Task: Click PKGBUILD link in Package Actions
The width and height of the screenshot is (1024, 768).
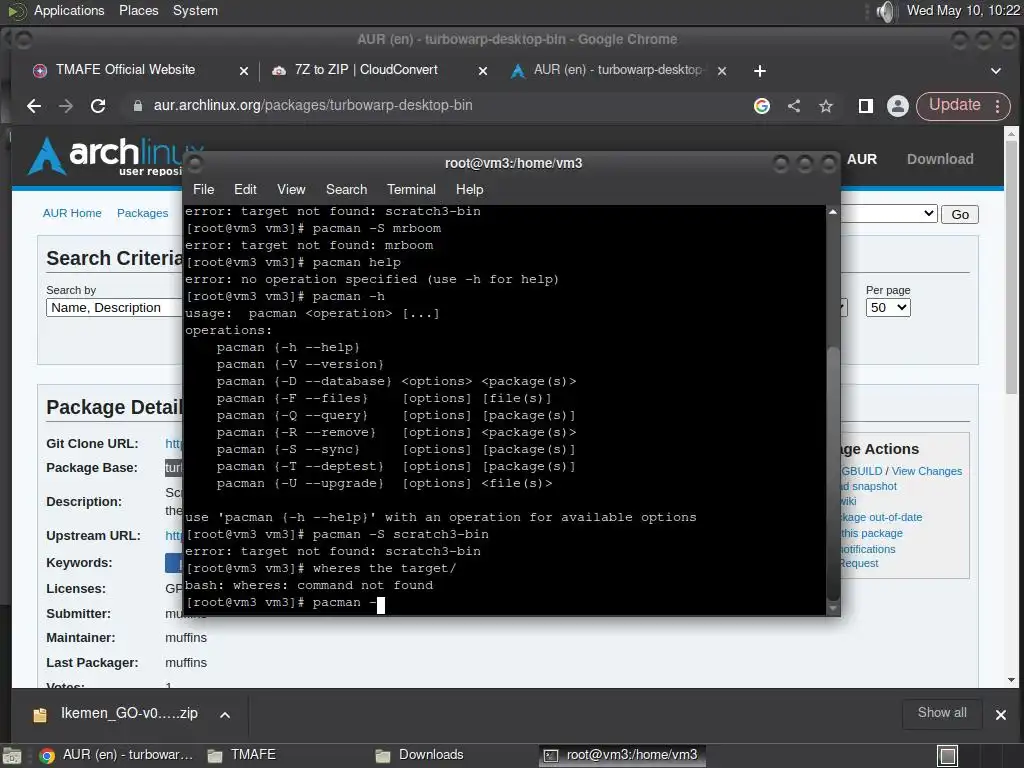Action: click(x=861, y=471)
